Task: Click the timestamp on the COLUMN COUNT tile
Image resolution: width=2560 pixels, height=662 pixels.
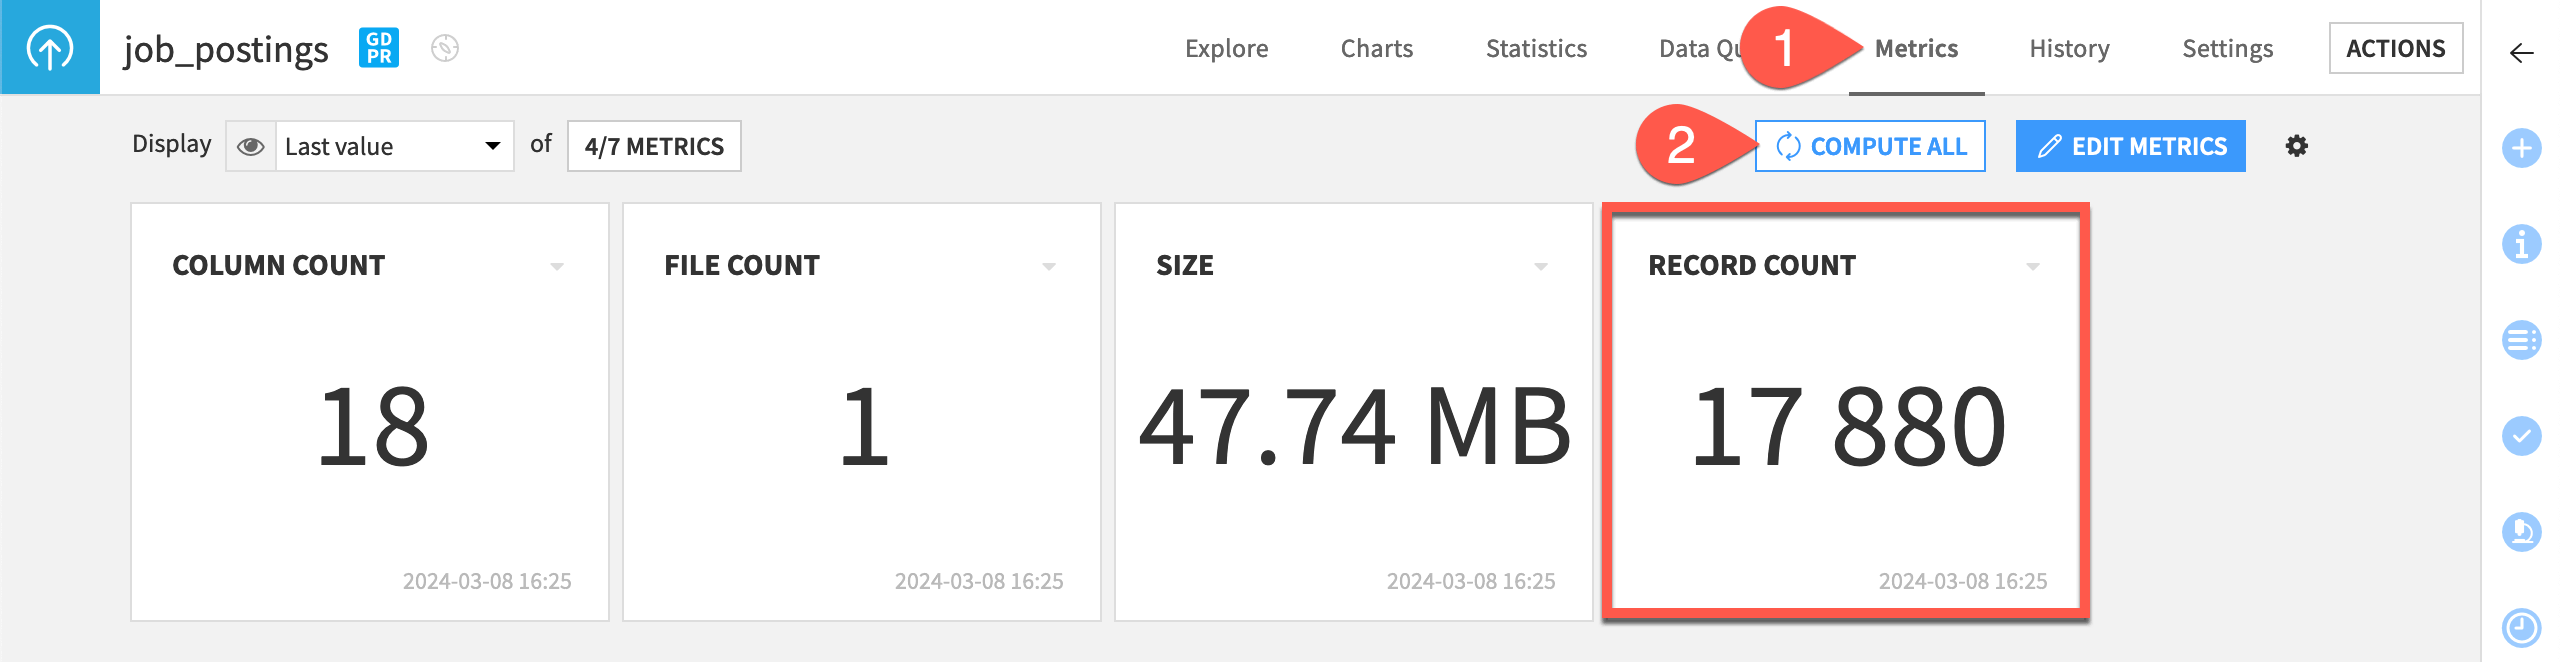Action: click(x=487, y=581)
